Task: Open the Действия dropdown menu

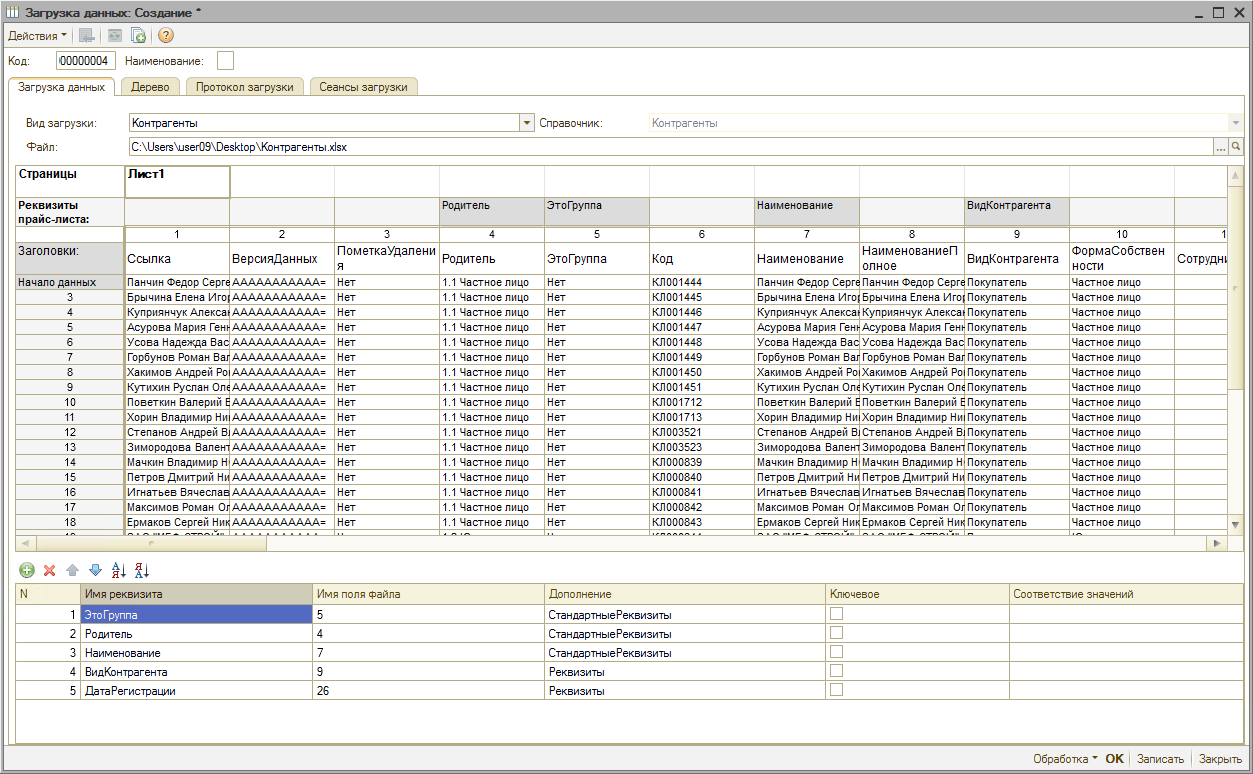Action: pyautogui.click(x=37, y=36)
